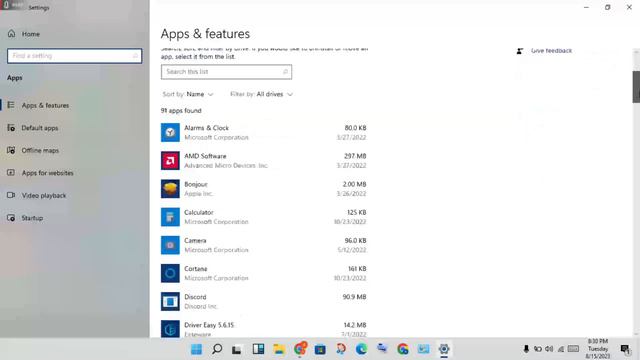Click the vertical scrollbar thumb

tap(636, 87)
